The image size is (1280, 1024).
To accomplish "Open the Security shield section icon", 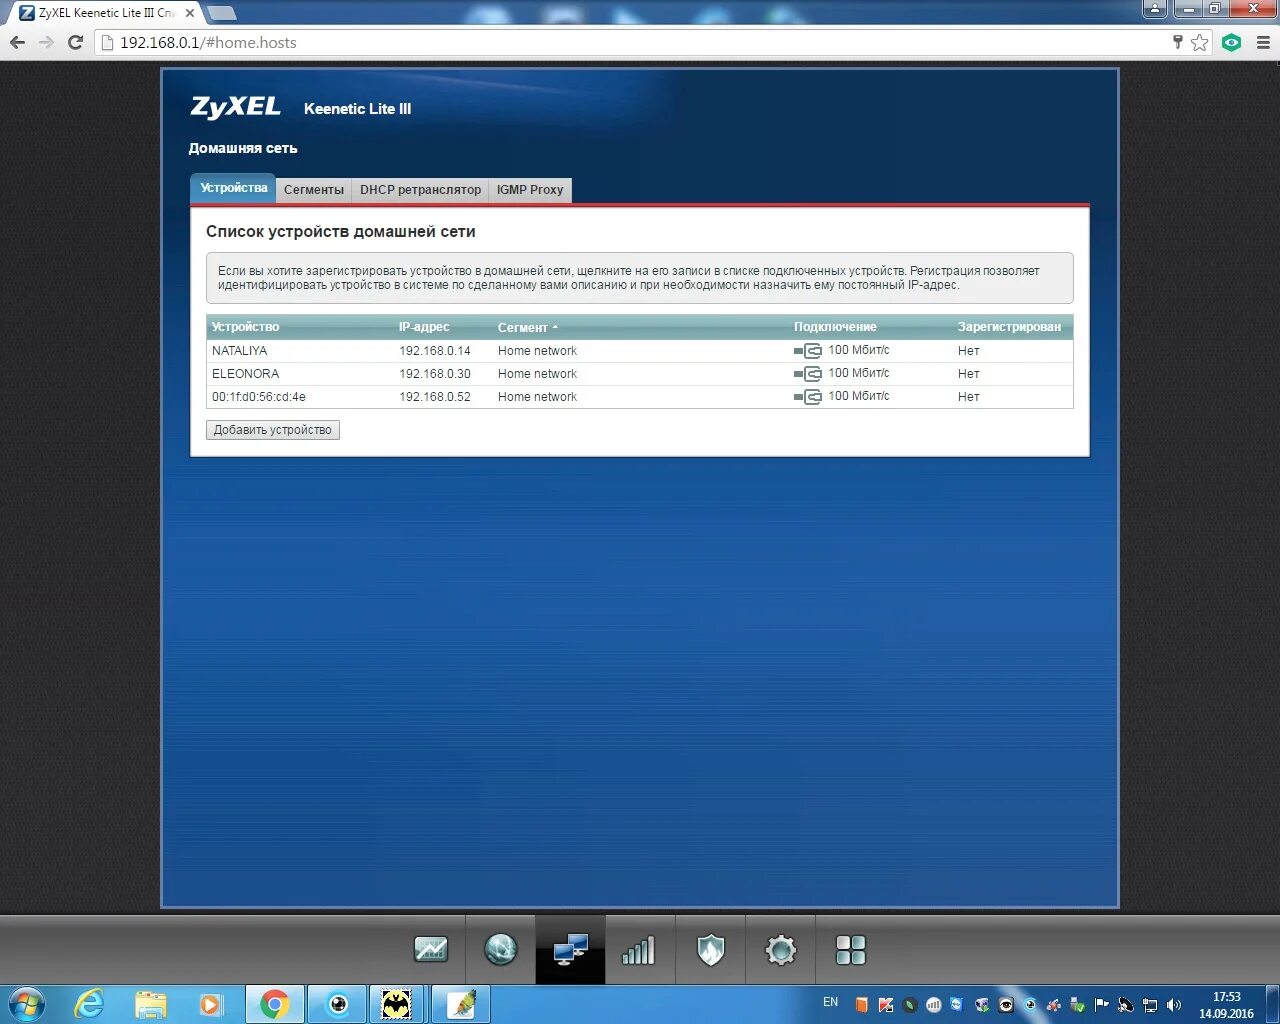I will click(710, 950).
